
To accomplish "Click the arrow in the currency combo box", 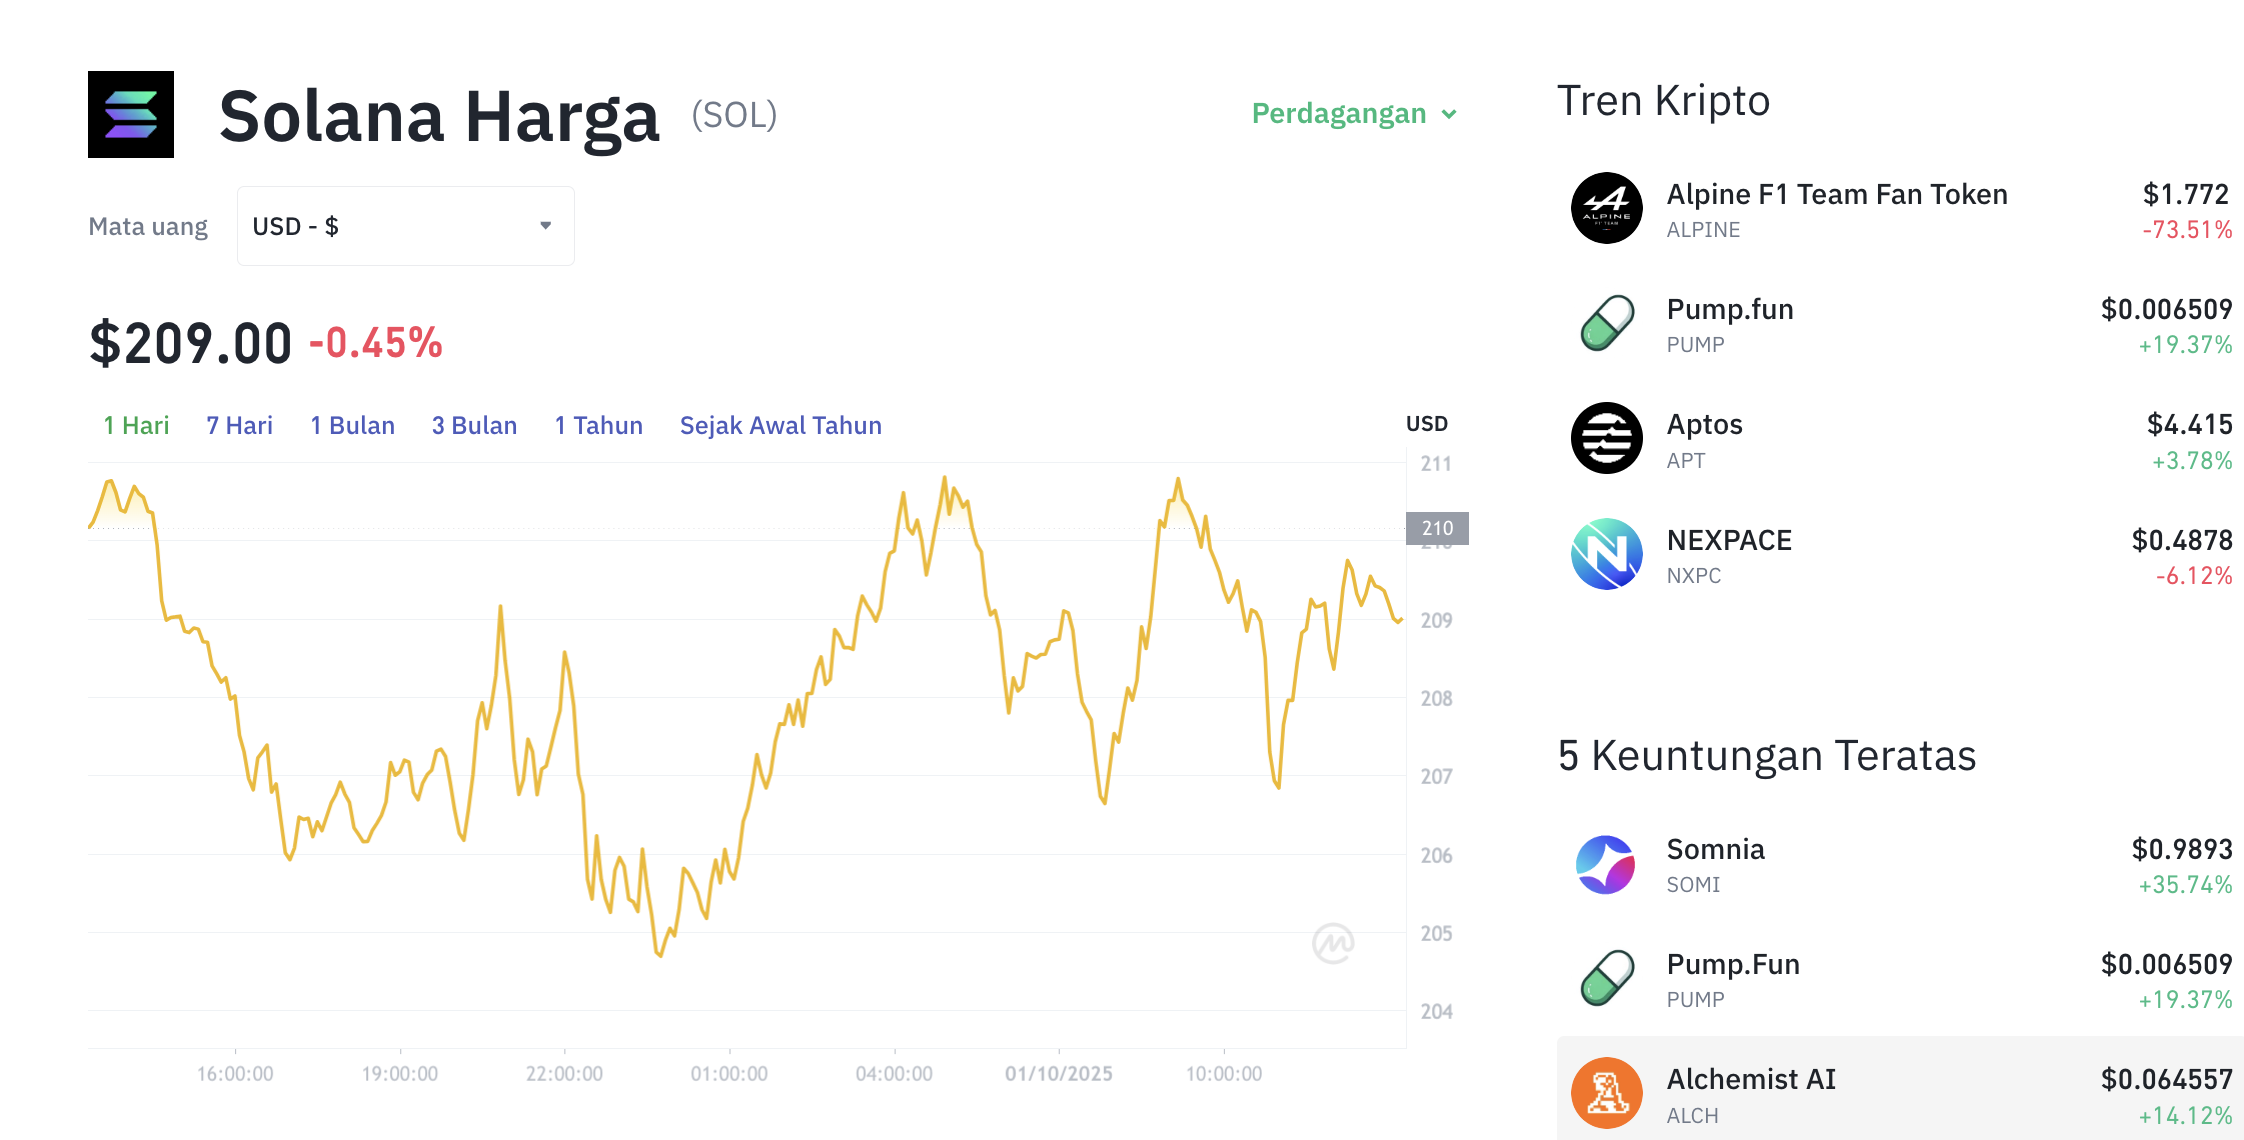I will (546, 226).
